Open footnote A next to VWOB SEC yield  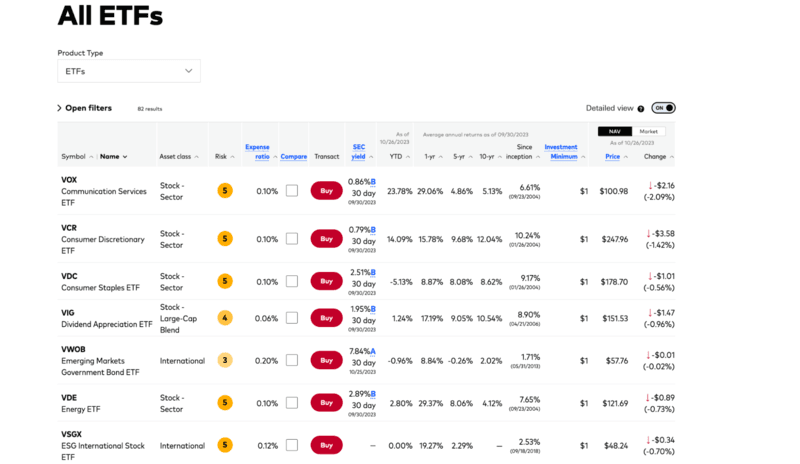coord(373,351)
